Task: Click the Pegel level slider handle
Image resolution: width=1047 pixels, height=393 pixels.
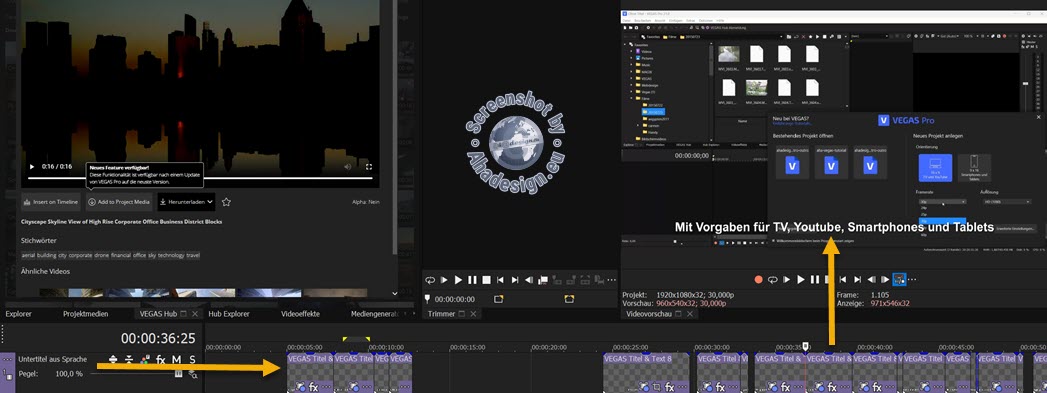Action: (x=178, y=374)
